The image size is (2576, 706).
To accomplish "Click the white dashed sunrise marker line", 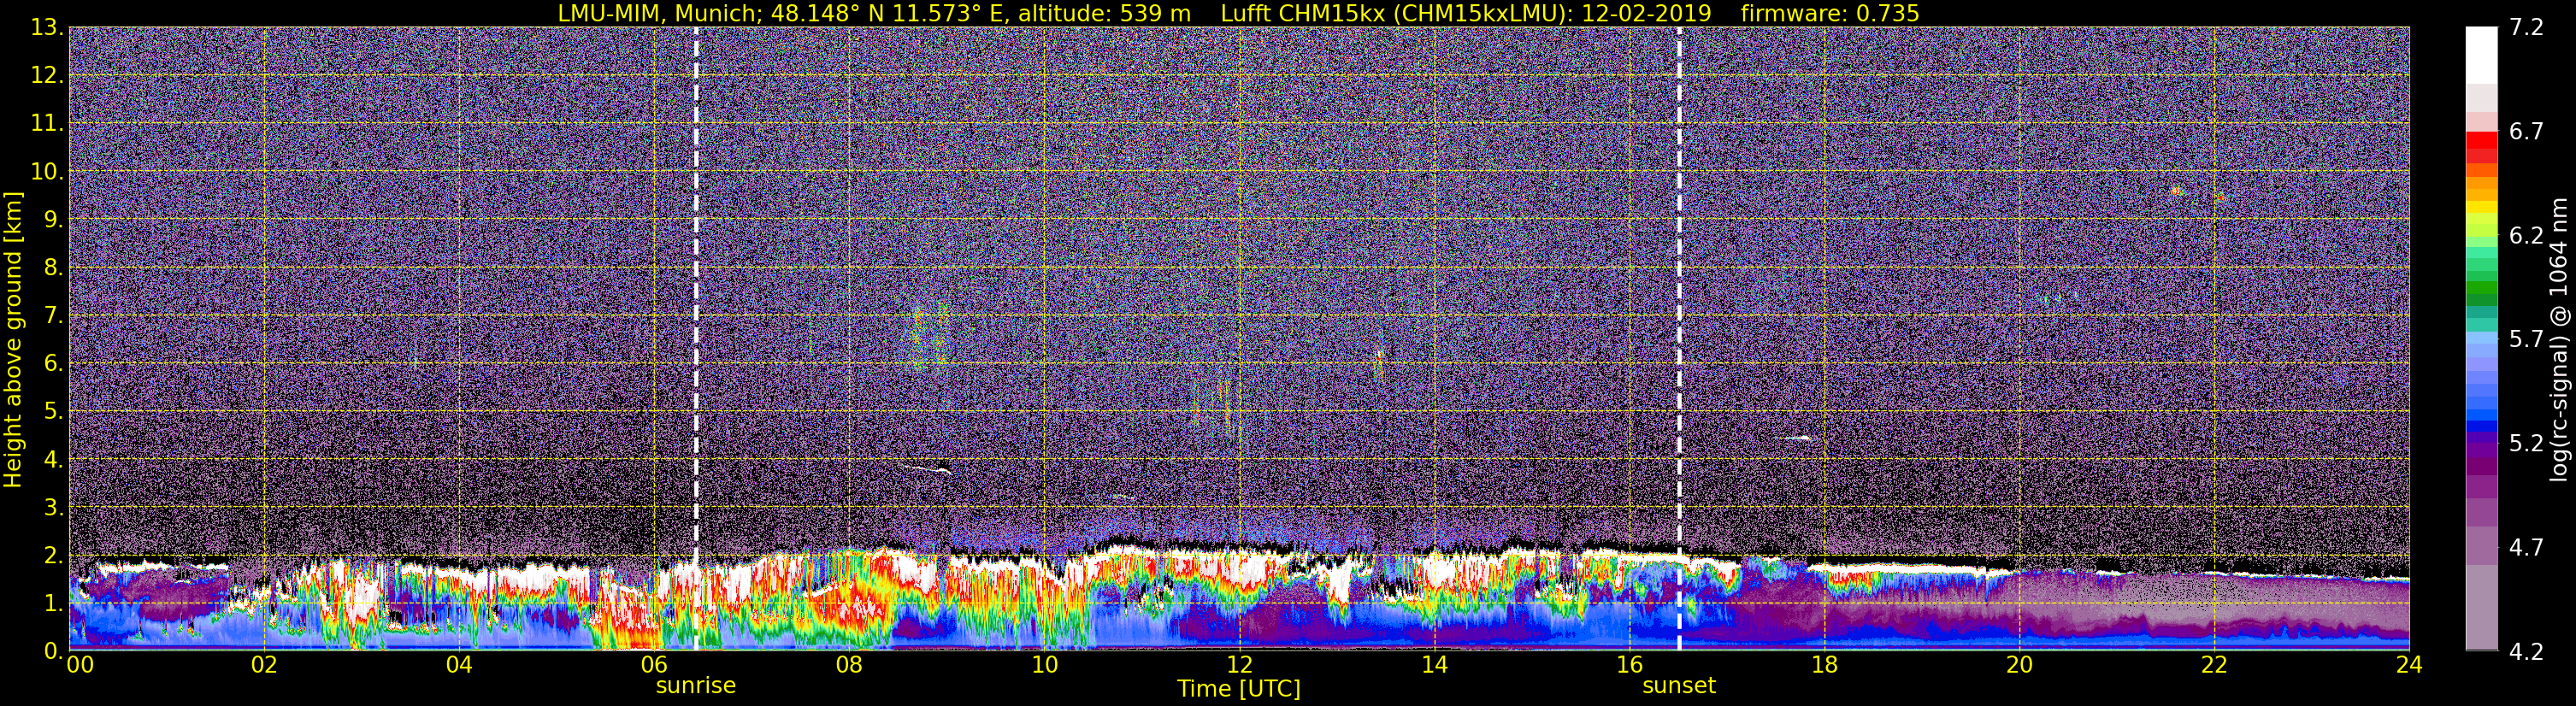I will 696,338.
